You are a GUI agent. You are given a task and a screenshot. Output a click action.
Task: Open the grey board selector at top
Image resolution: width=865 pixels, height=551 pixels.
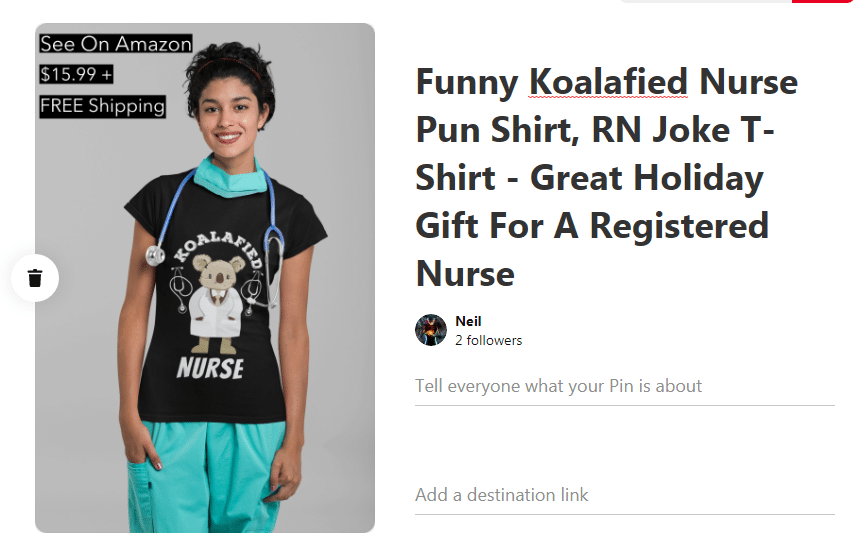tap(706, 1)
